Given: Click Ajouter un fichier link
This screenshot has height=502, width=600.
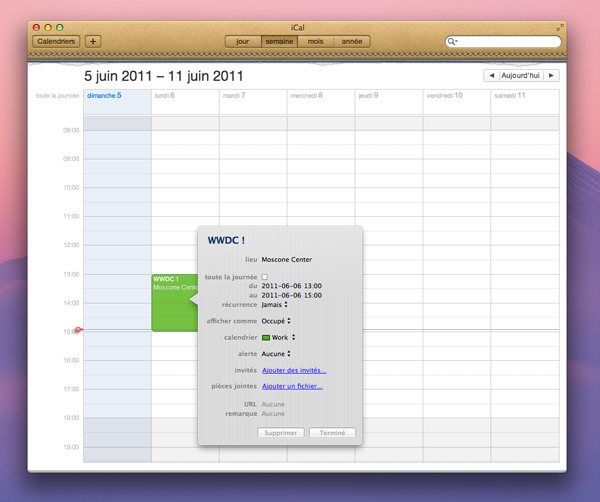Looking at the screenshot, I should (x=292, y=386).
